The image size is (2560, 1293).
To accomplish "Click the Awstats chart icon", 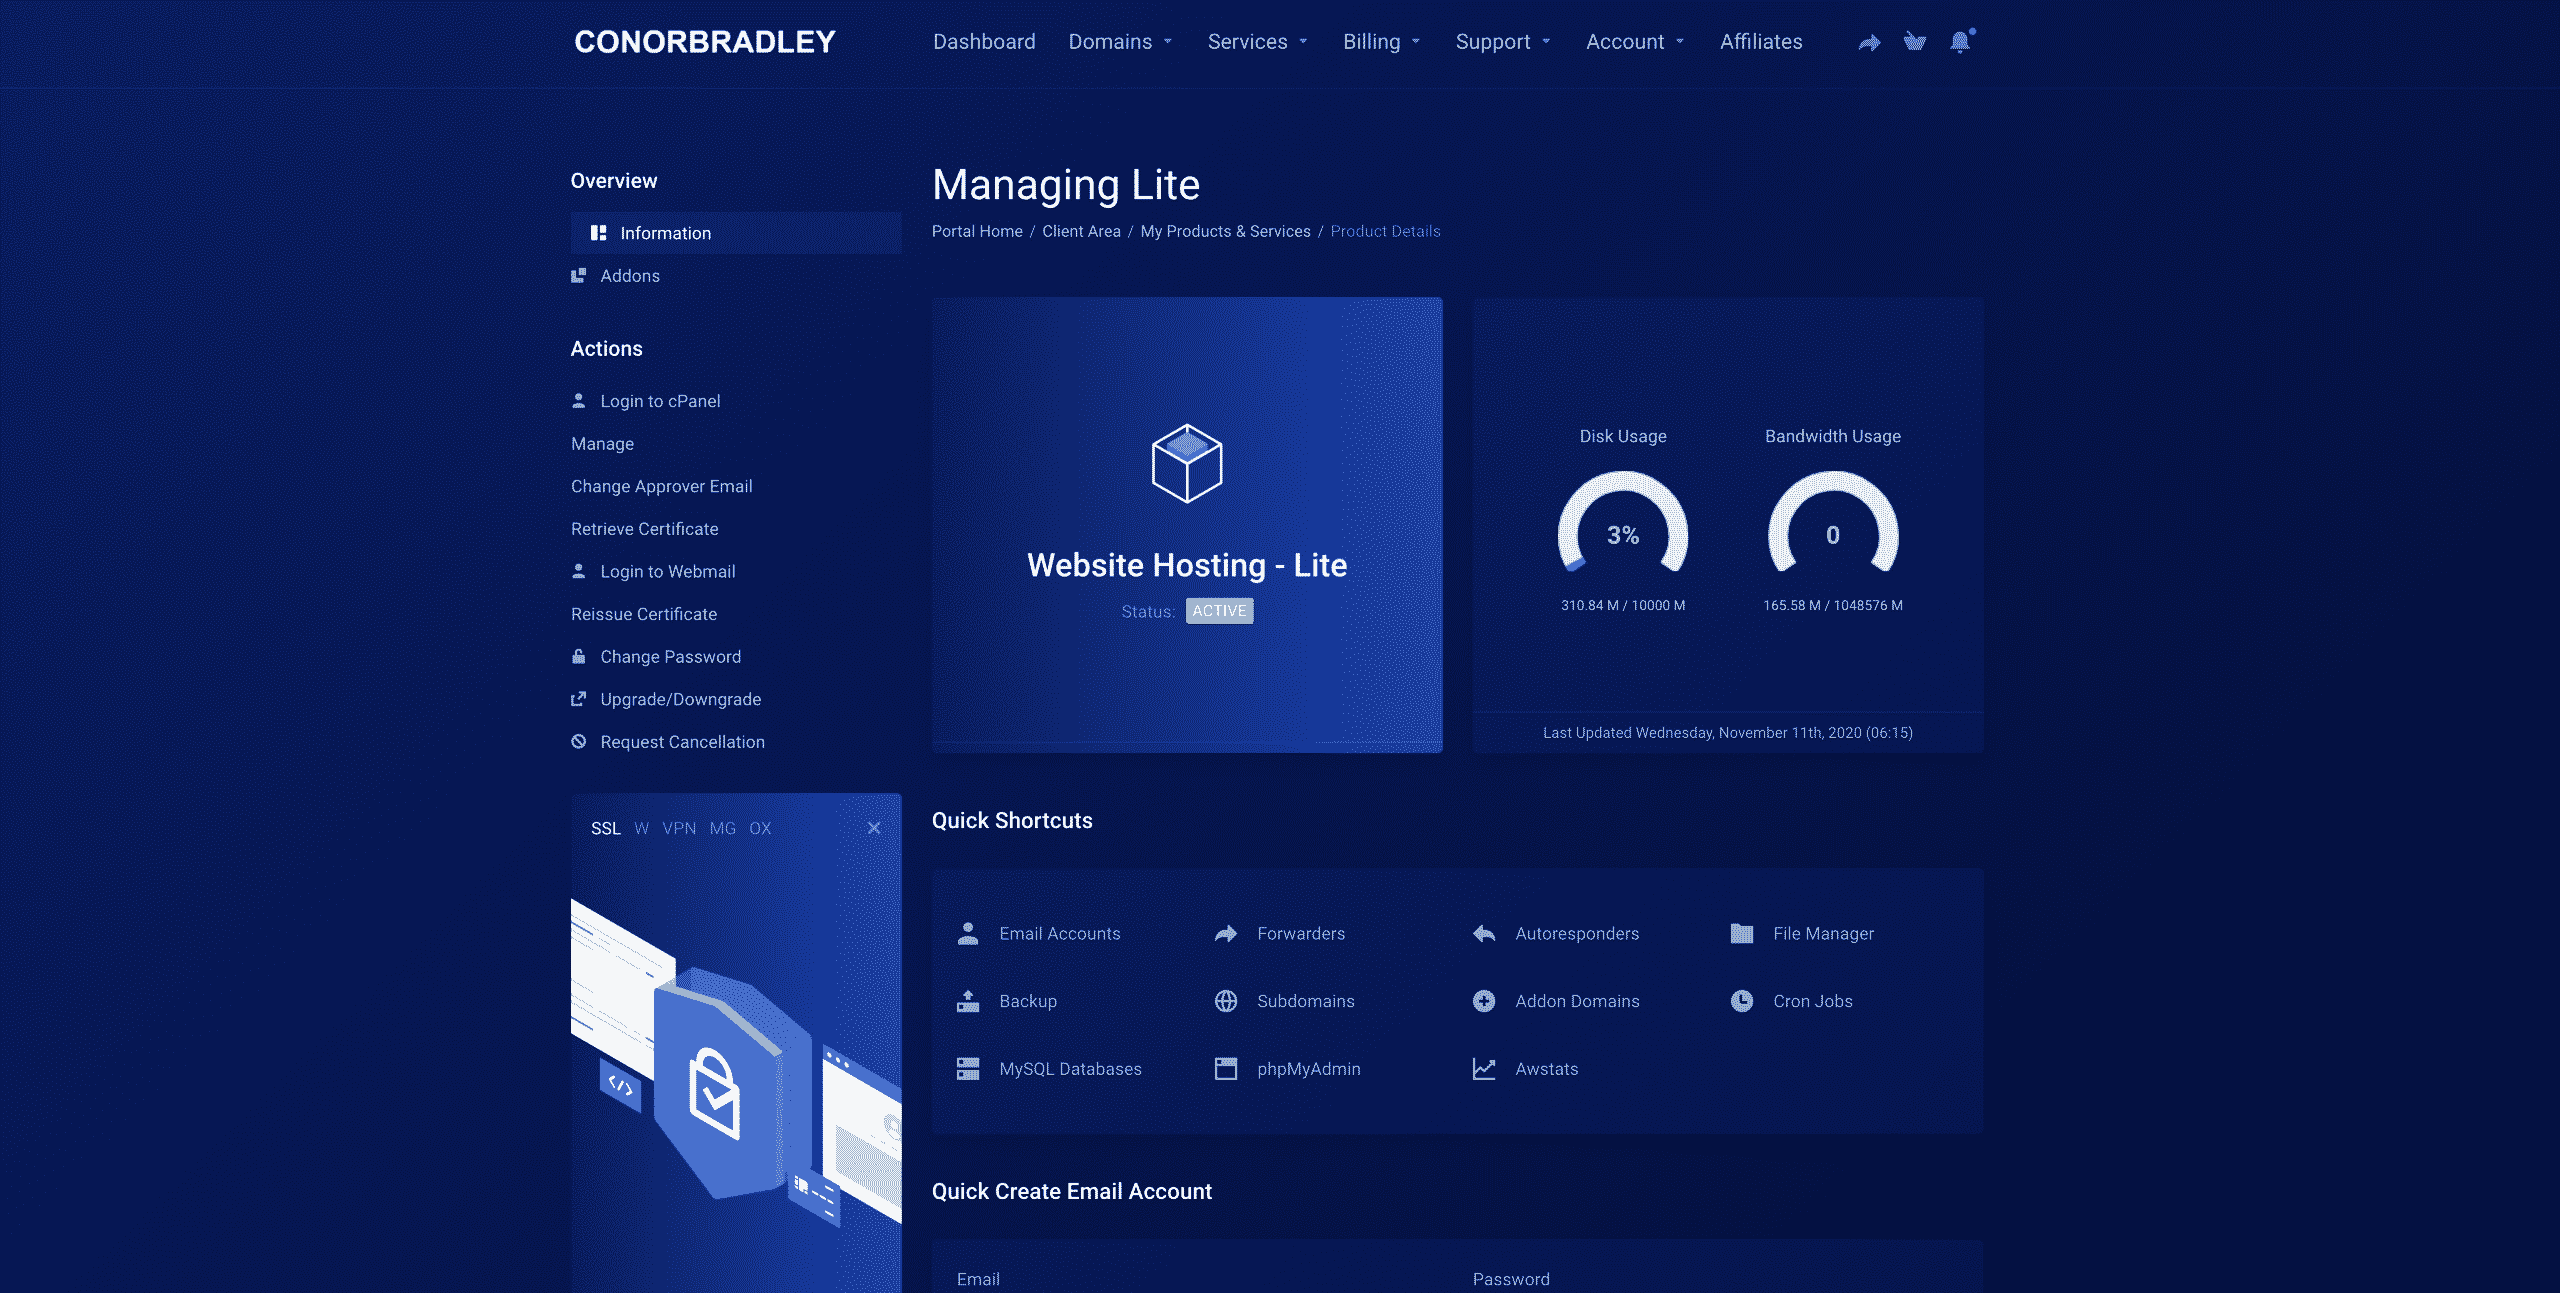I will tap(1484, 1069).
